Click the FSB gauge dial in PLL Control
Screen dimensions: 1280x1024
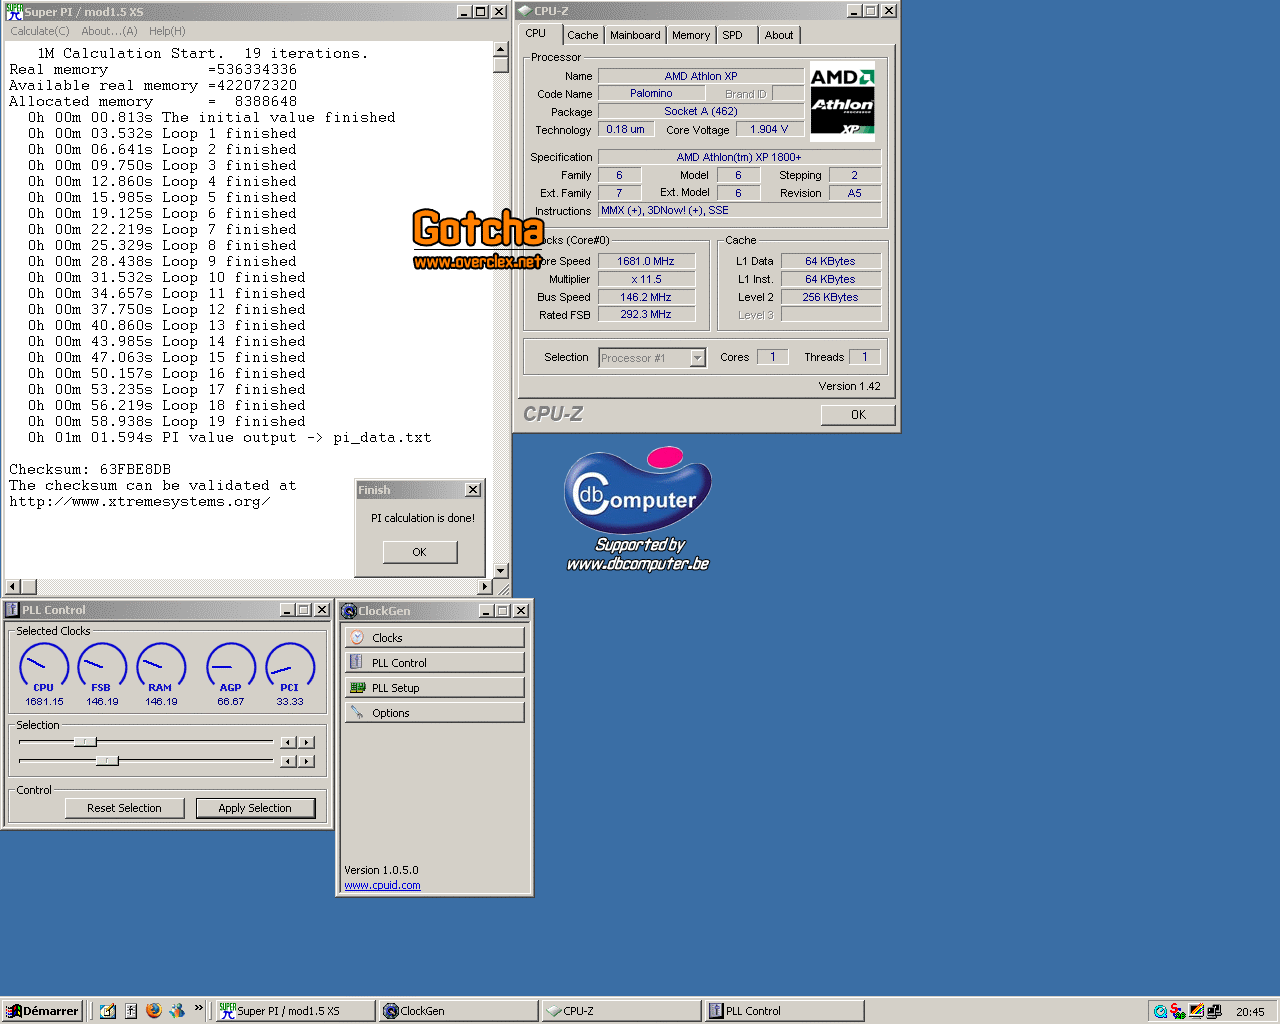[x=102, y=666]
